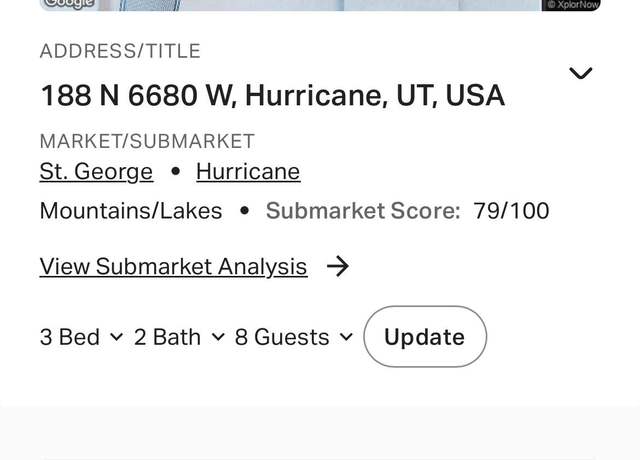Click the chevron next to 3 Bed
640x460 pixels.
click(x=116, y=337)
